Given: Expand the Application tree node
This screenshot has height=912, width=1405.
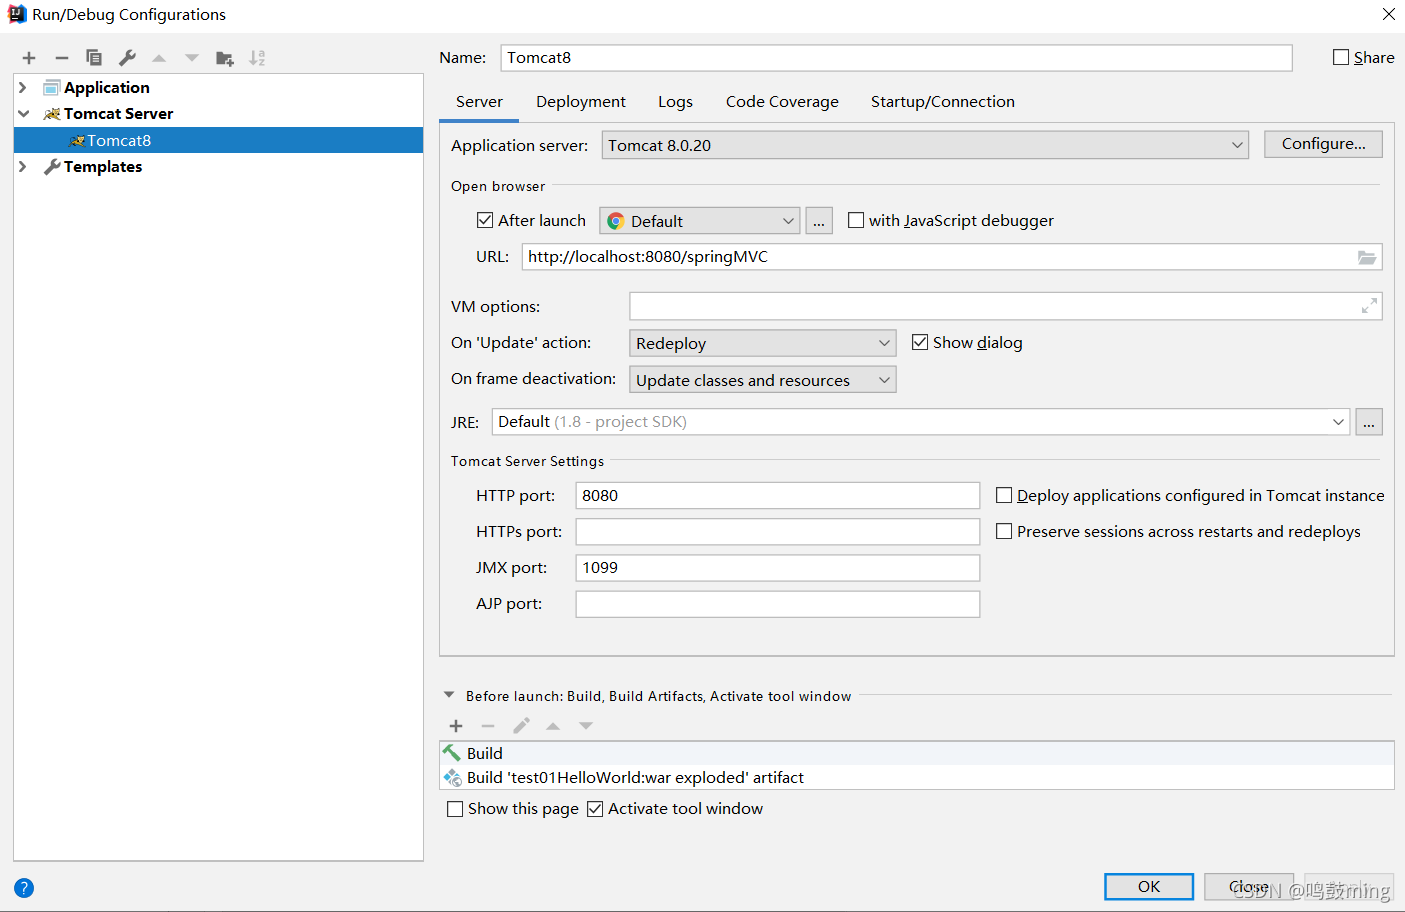Looking at the screenshot, I should [23, 88].
